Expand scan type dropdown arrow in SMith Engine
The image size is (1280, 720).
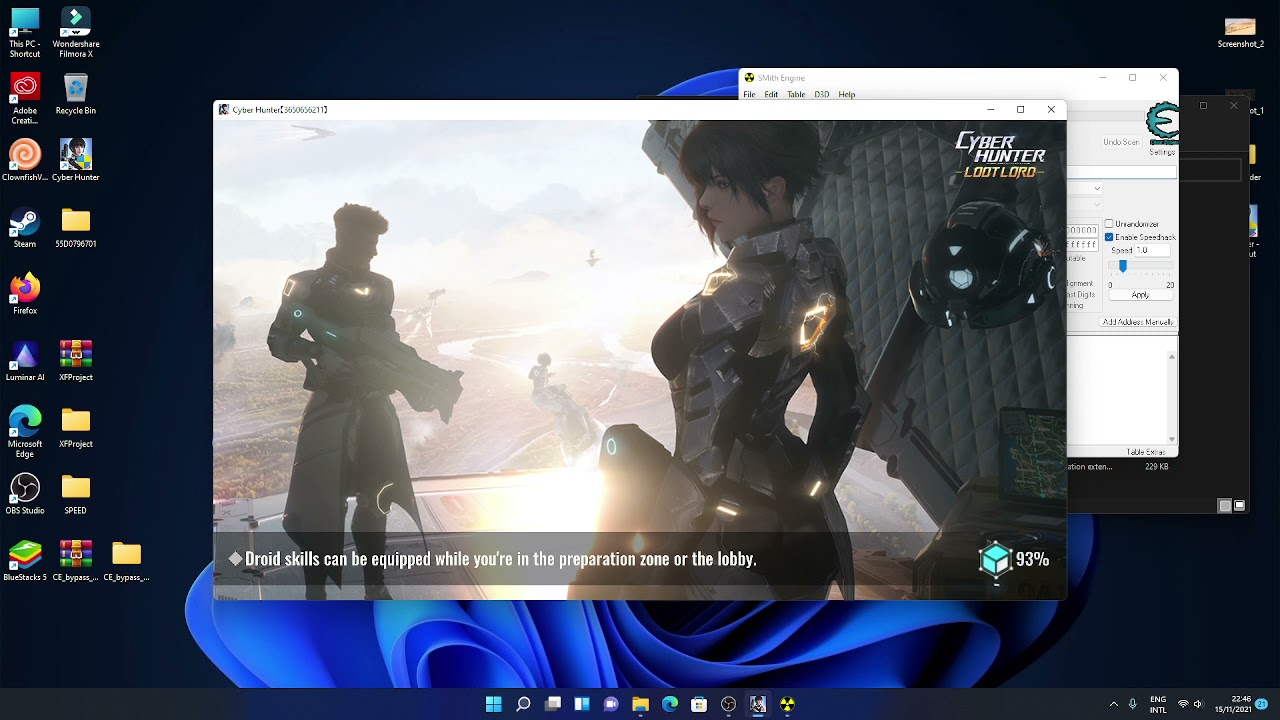tap(1097, 188)
